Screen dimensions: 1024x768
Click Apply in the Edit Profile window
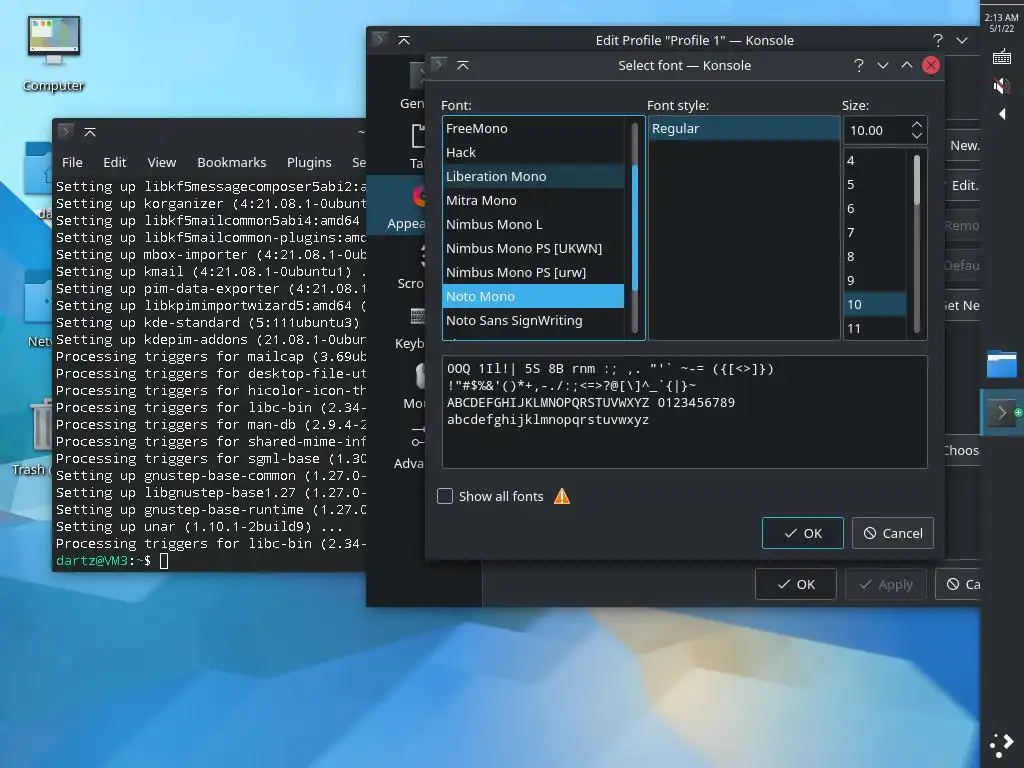(886, 584)
